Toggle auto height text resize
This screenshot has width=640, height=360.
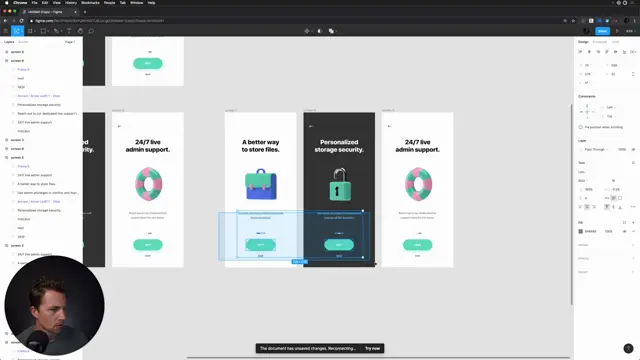pyautogui.click(x=613, y=198)
